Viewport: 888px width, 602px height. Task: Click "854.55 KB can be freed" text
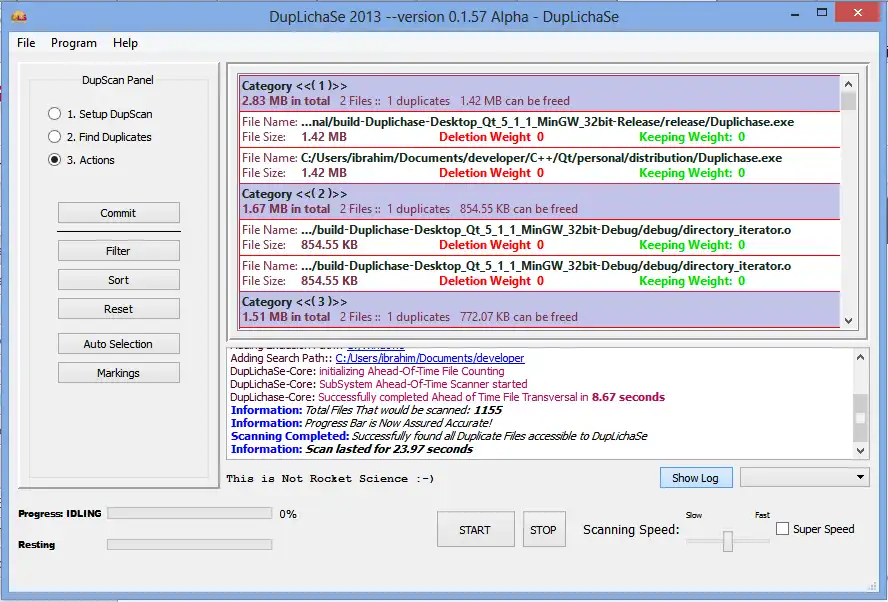[x=519, y=209]
